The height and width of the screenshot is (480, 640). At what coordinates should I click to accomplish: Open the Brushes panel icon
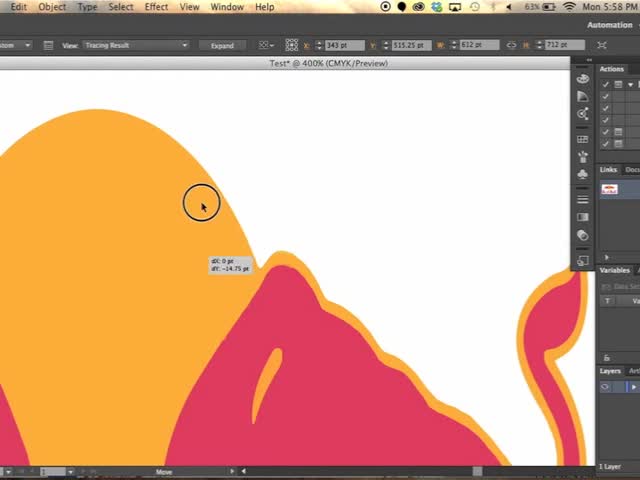click(x=583, y=157)
